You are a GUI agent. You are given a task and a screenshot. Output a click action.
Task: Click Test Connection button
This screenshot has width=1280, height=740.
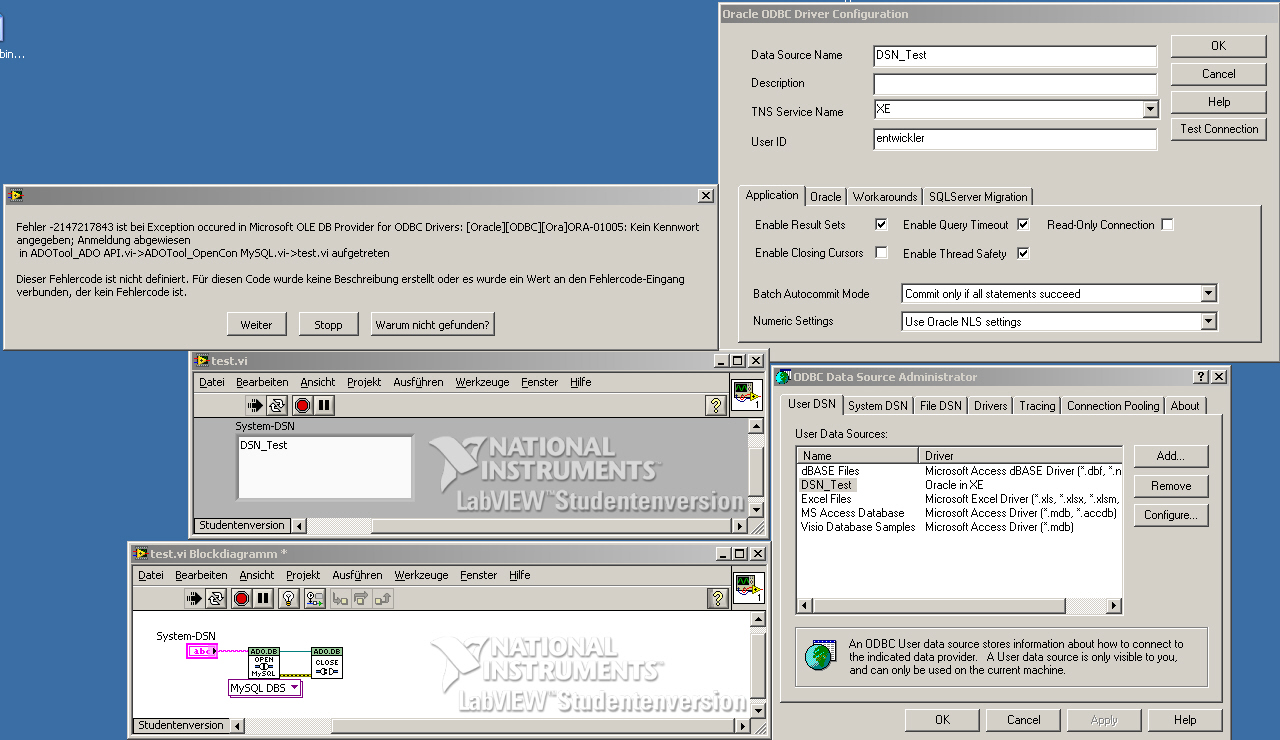1219,129
